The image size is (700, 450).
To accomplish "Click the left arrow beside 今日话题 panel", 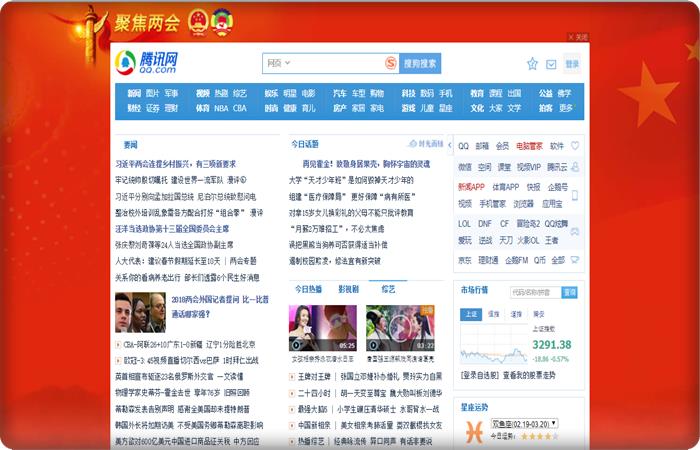I will point(450,145).
